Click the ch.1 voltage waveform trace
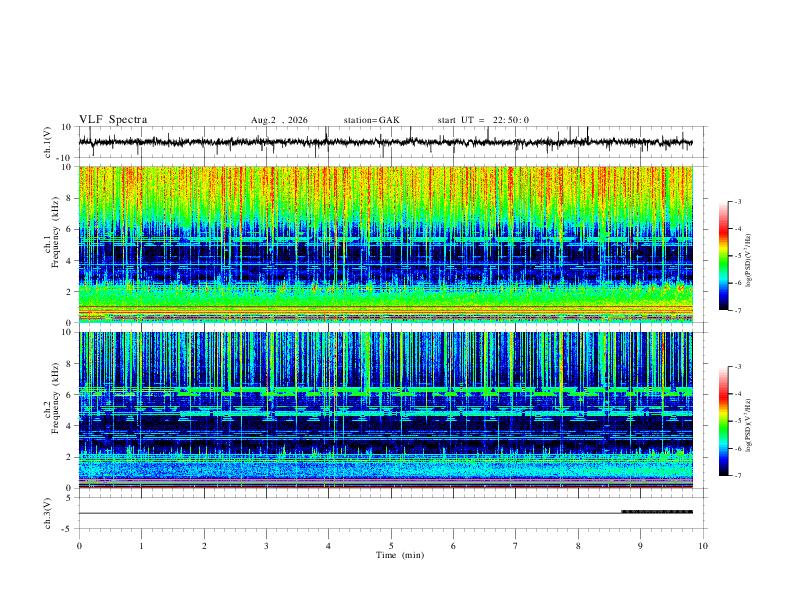Screen dimensions: 792x612 385,142
